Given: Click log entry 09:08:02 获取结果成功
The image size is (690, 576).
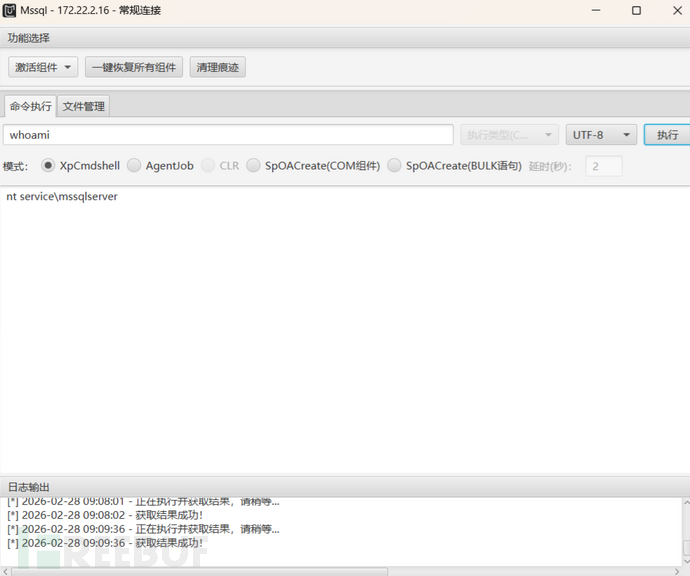Looking at the screenshot, I should click(105, 515).
